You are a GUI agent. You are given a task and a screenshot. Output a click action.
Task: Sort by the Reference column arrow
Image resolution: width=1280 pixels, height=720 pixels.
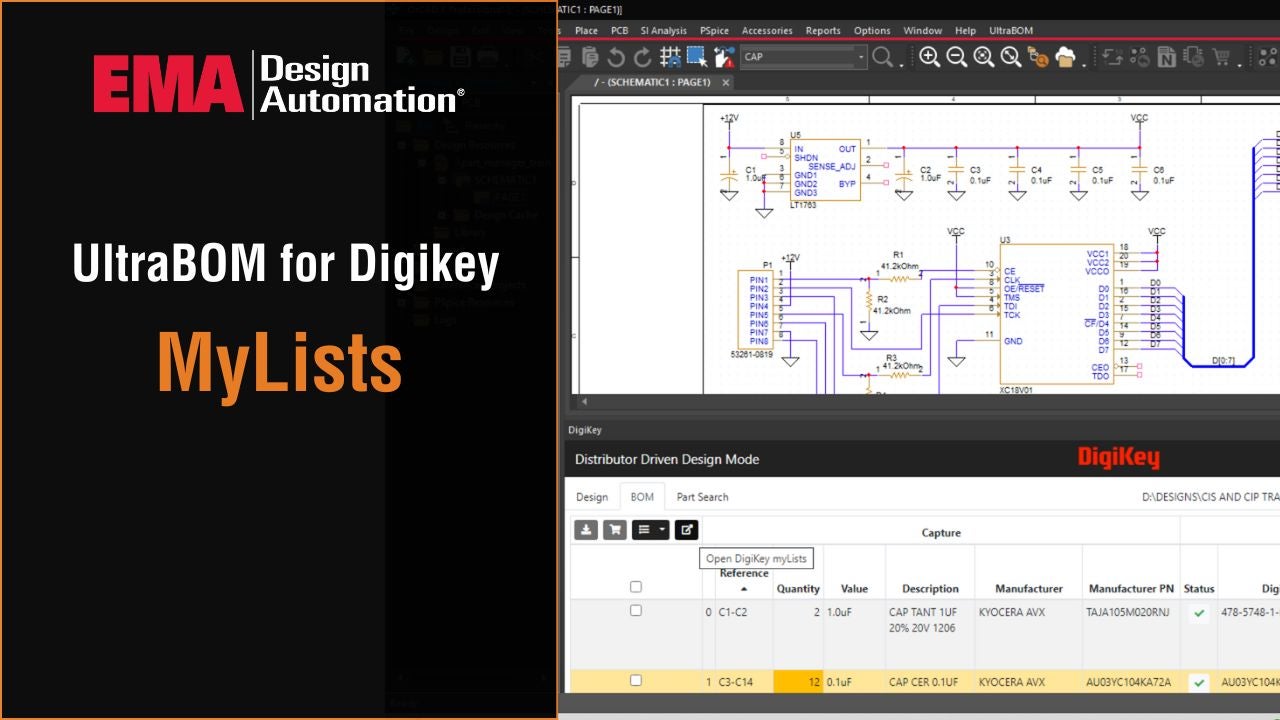point(743,589)
